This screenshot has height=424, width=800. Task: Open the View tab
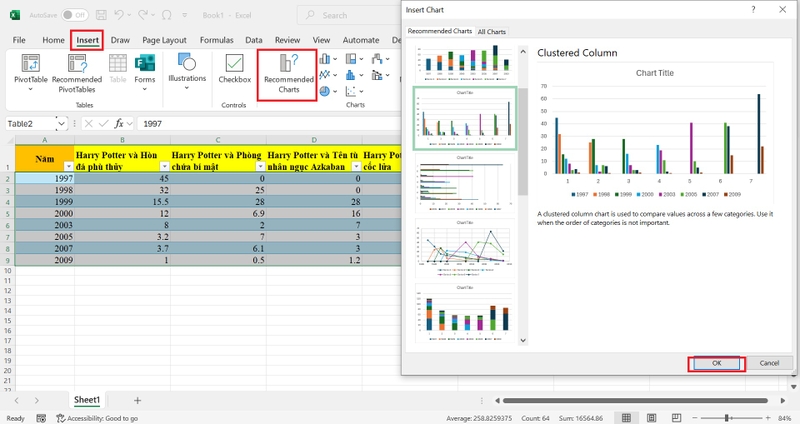(321, 40)
